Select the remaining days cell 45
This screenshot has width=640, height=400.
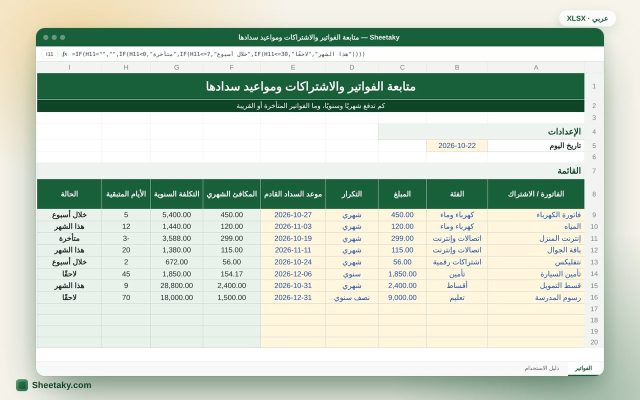[126, 274]
